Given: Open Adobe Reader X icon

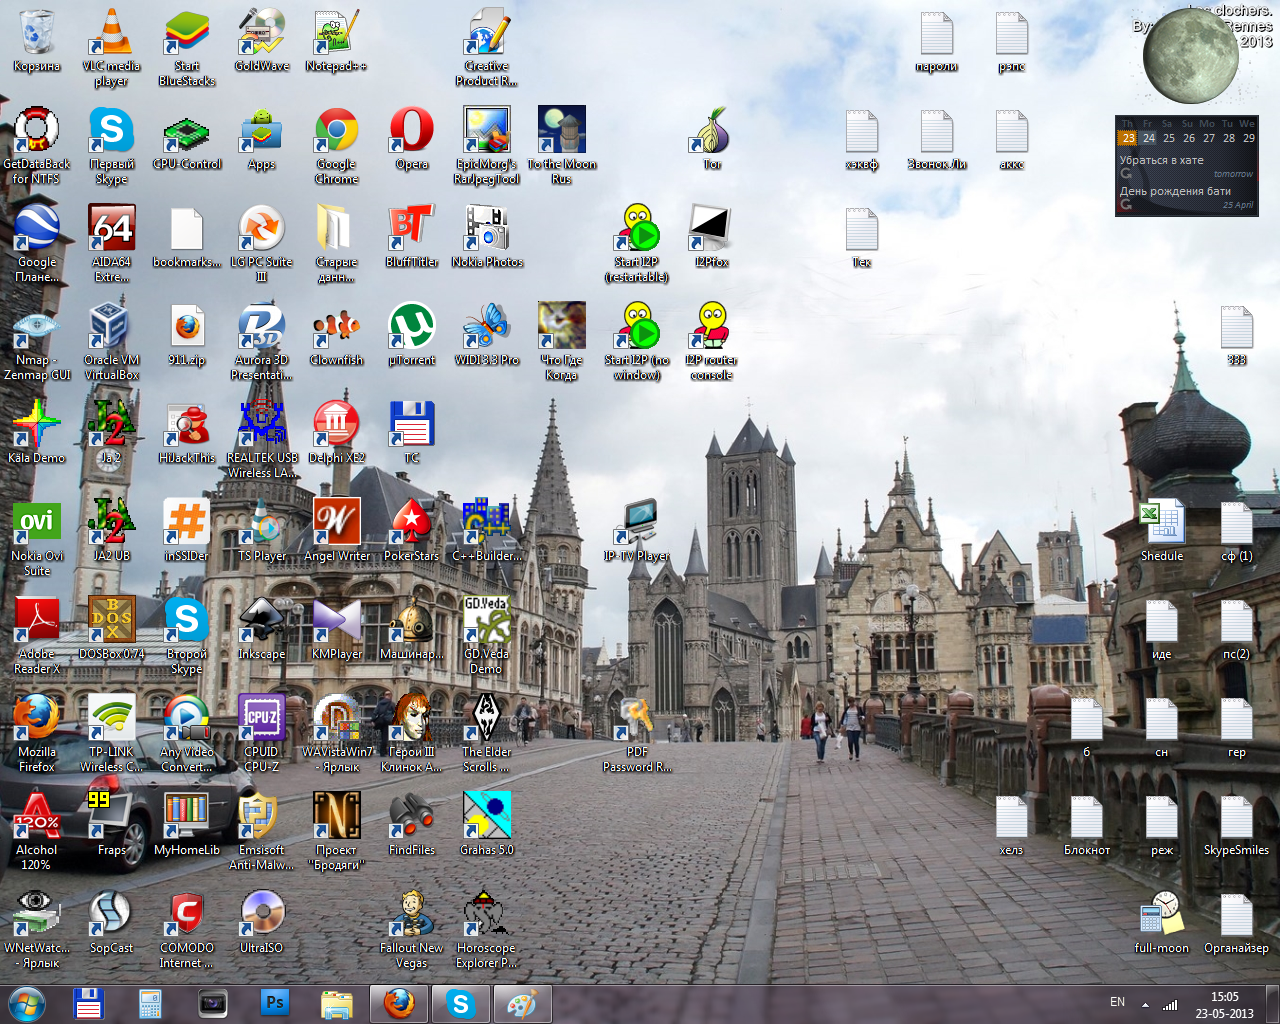Looking at the screenshot, I should (x=37, y=635).
